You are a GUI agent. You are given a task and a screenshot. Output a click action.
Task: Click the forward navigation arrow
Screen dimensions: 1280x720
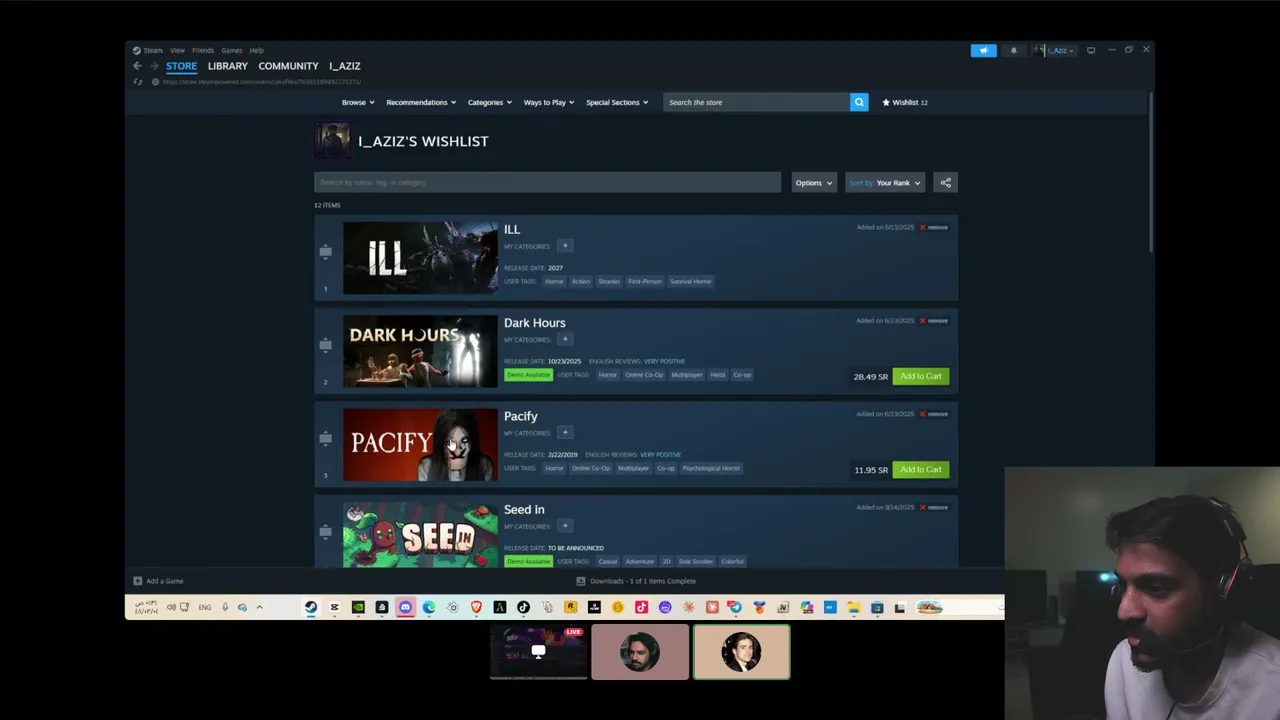click(x=154, y=66)
